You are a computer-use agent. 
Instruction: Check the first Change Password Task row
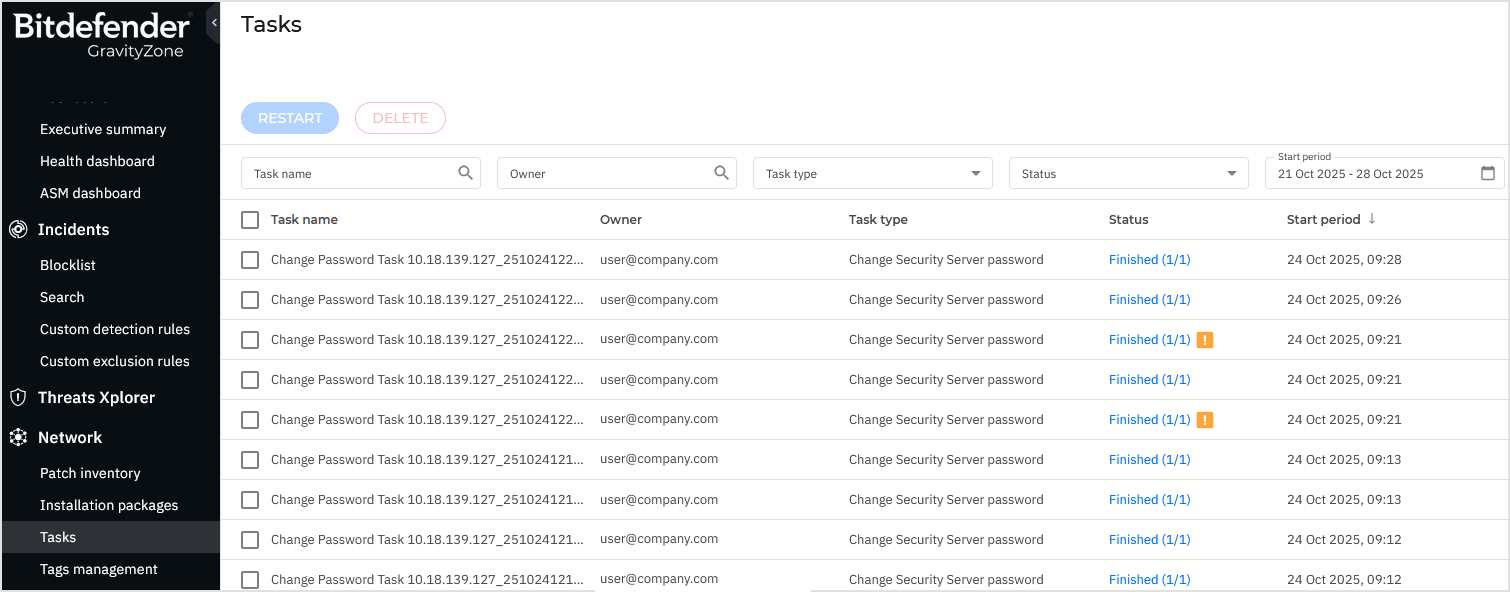click(x=249, y=259)
